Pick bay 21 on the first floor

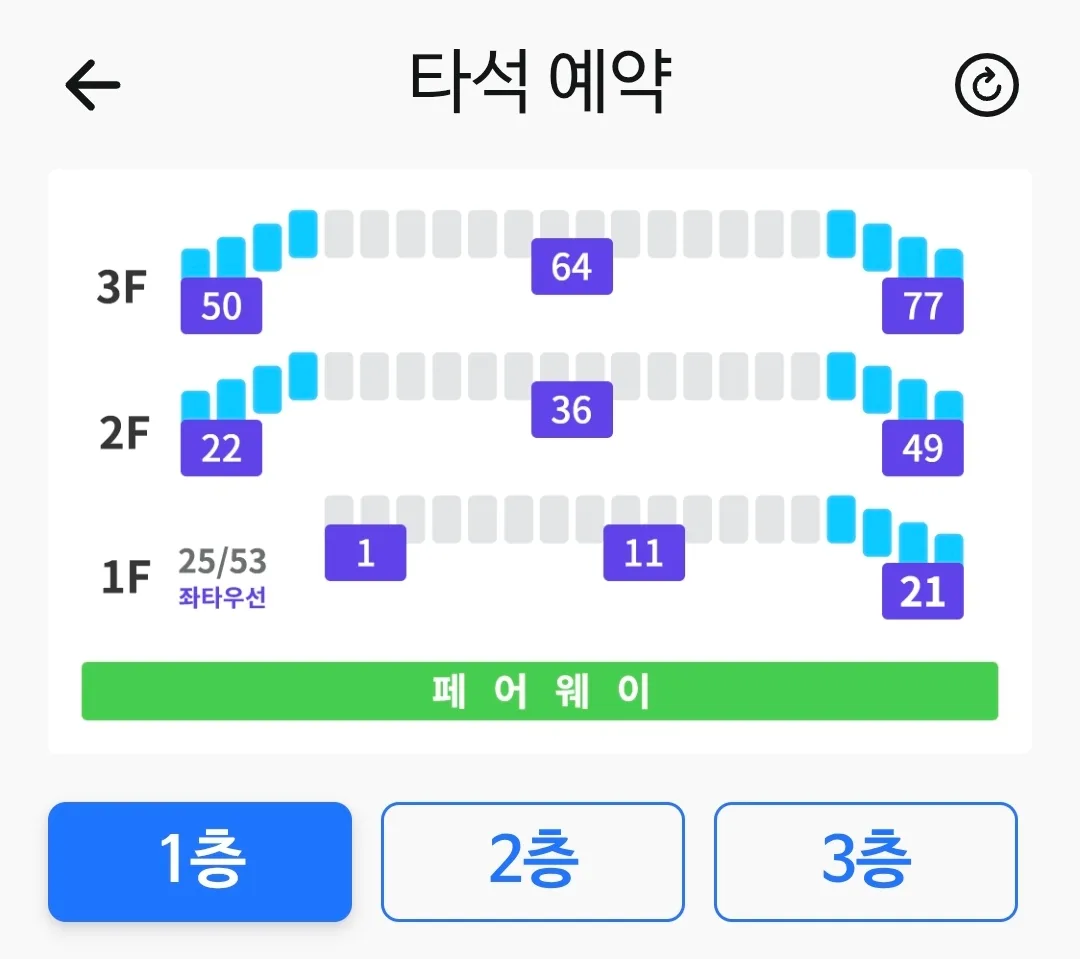click(922, 591)
